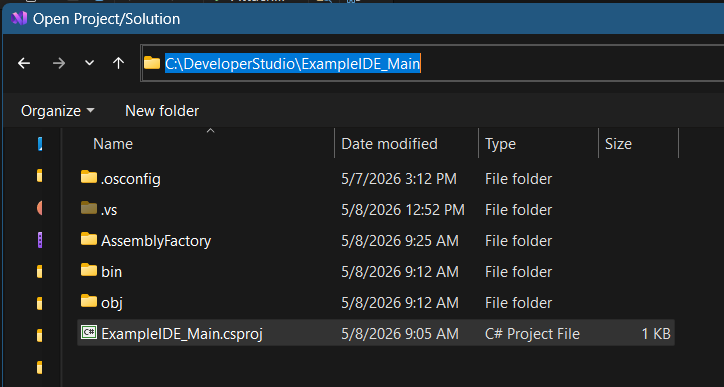Sort by Type column header
Image resolution: width=724 pixels, height=387 pixels.
pyautogui.click(x=500, y=144)
